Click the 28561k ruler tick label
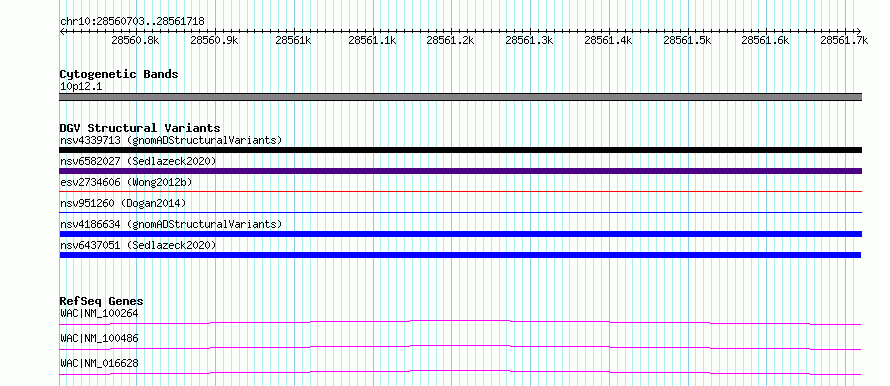The width and height of the screenshot is (890, 386). [x=293, y=41]
